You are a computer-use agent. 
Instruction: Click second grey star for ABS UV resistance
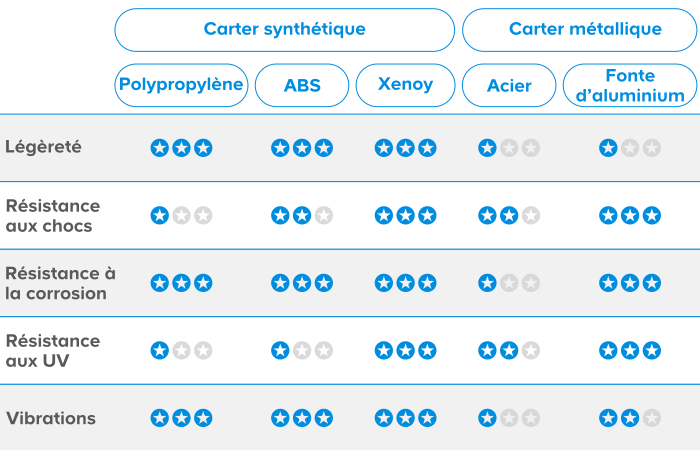302,350
